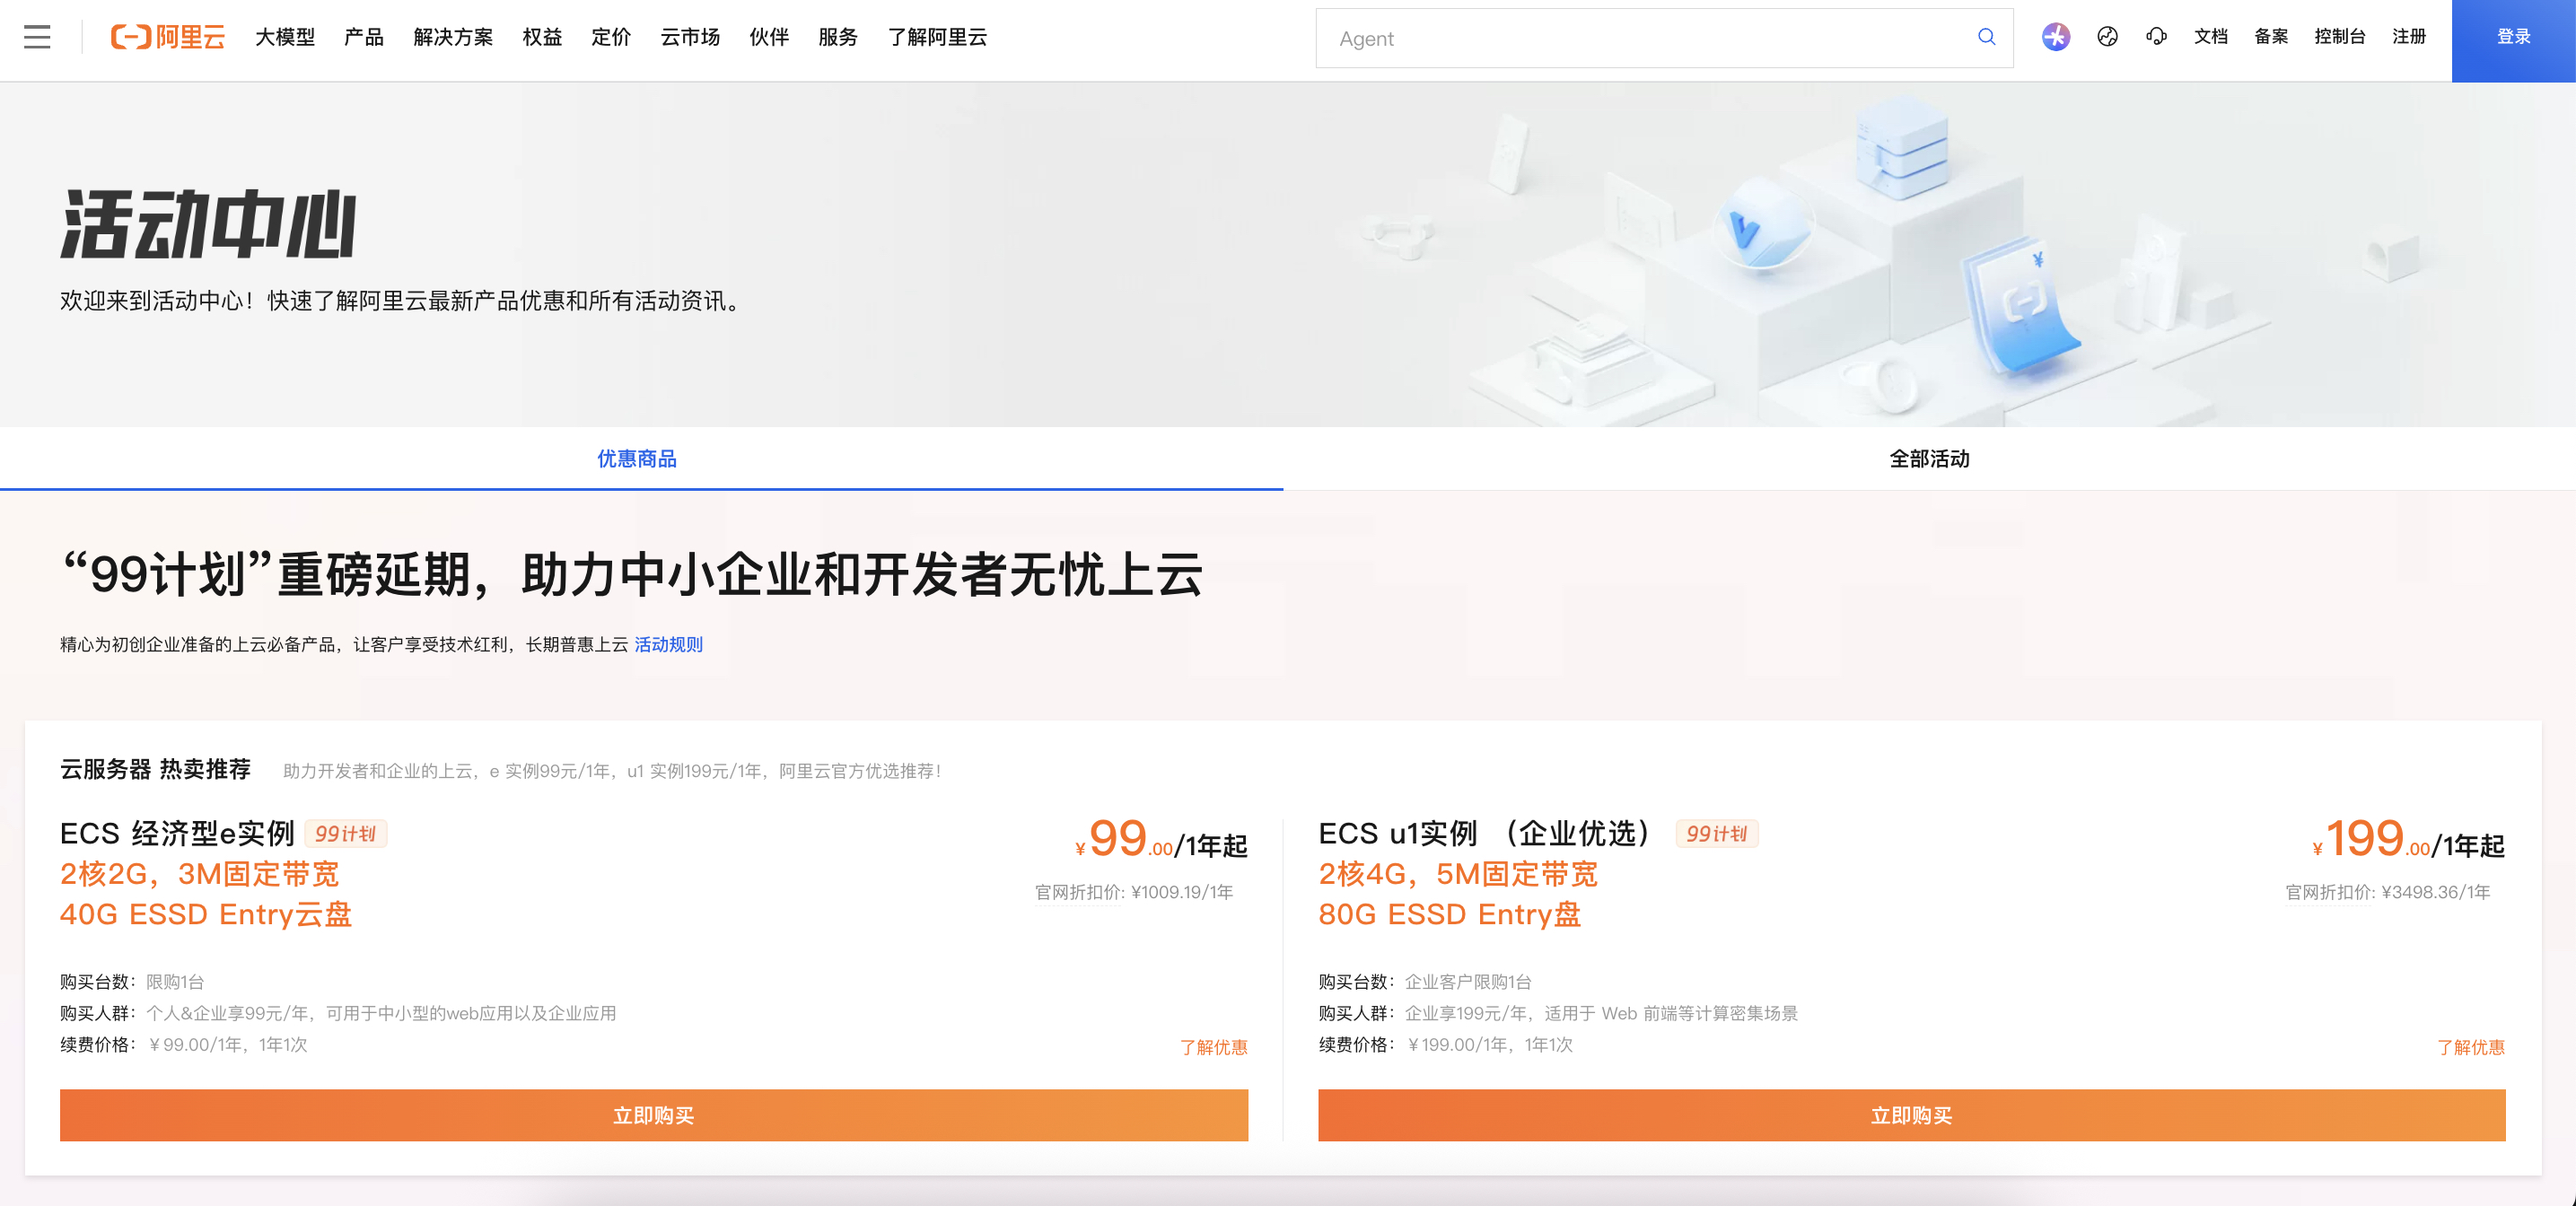Go to 文档 link

(2210, 37)
